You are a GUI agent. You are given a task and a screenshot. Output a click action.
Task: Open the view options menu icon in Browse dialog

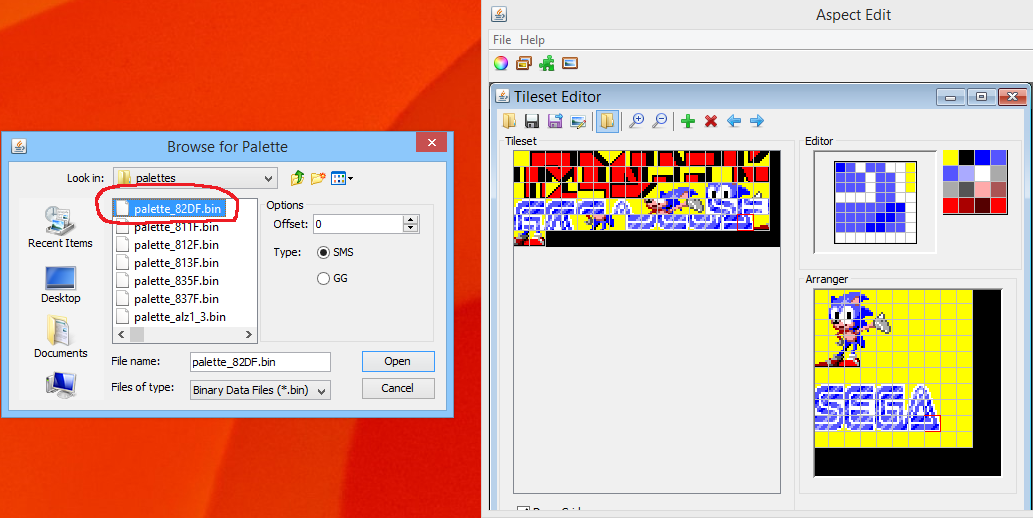click(341, 177)
